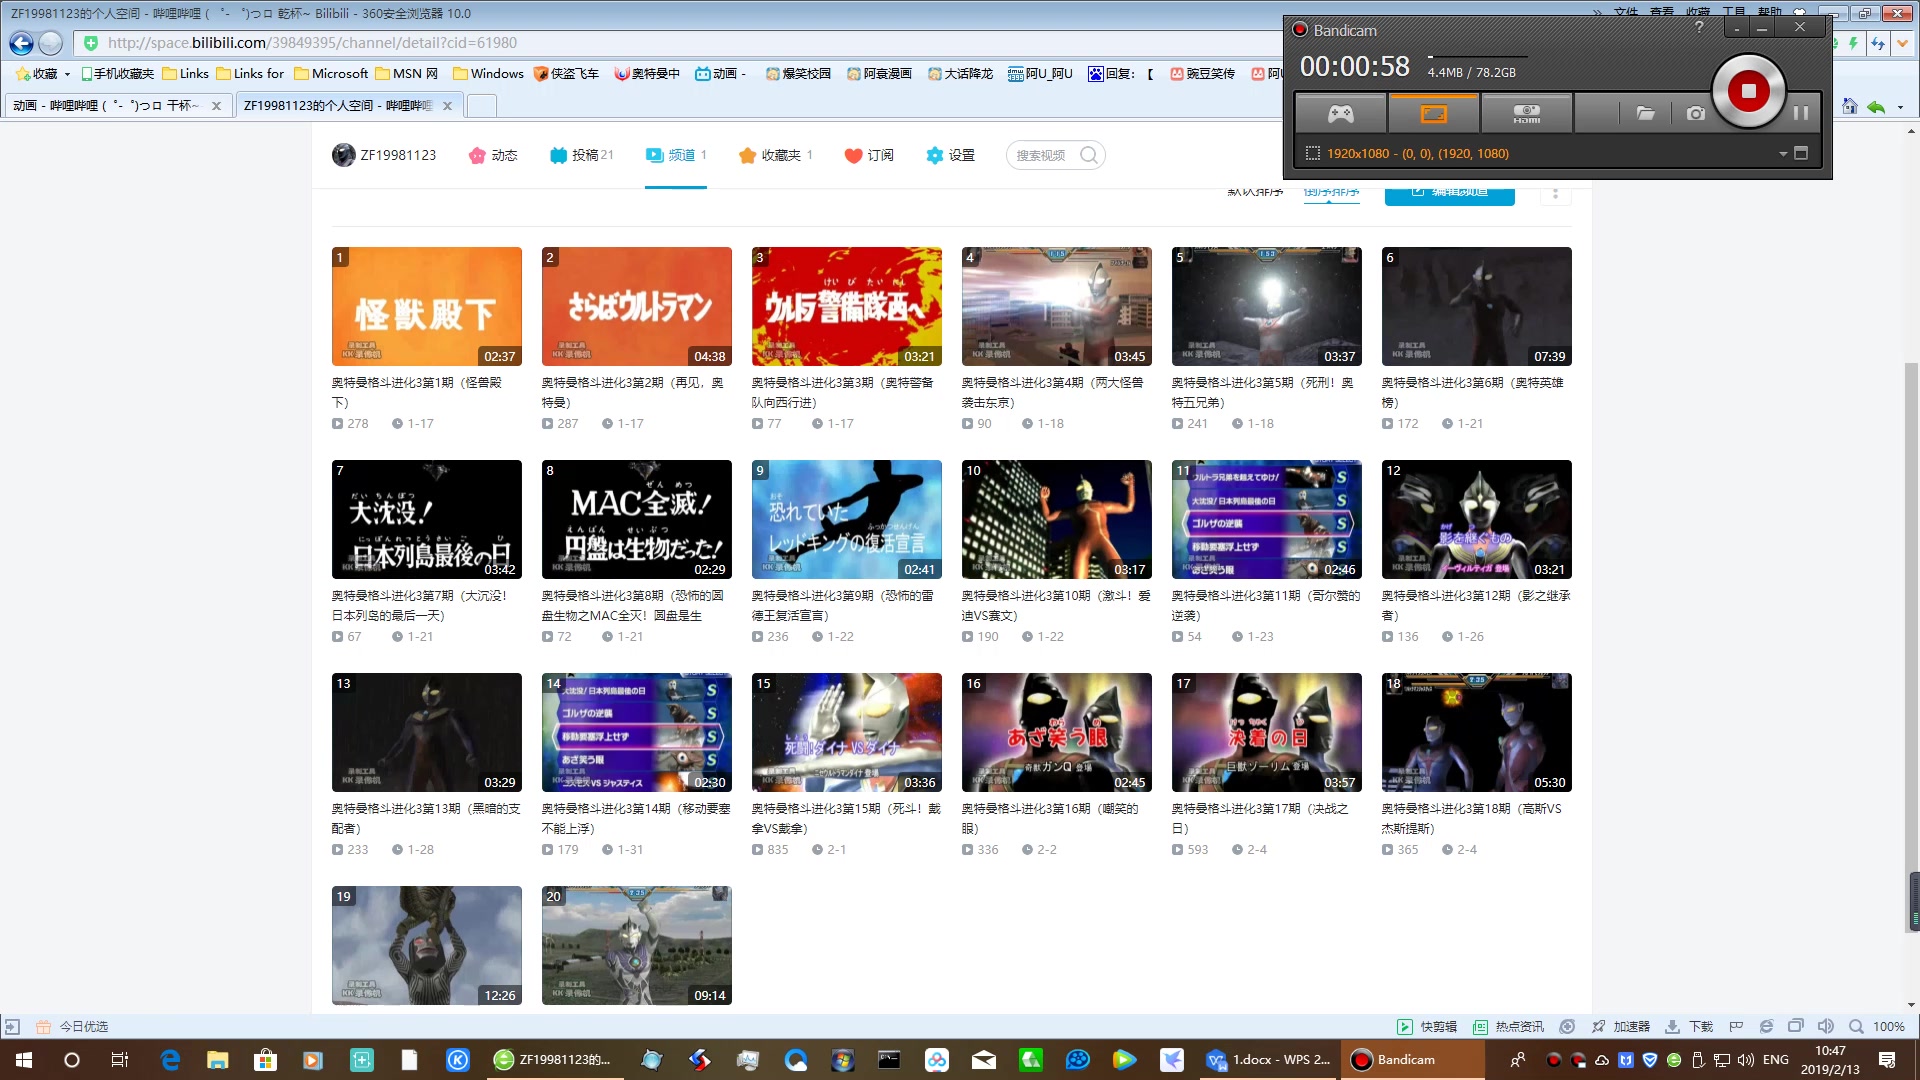1920x1080 pixels.
Task: Click browser back arrow button
Action: point(21,43)
